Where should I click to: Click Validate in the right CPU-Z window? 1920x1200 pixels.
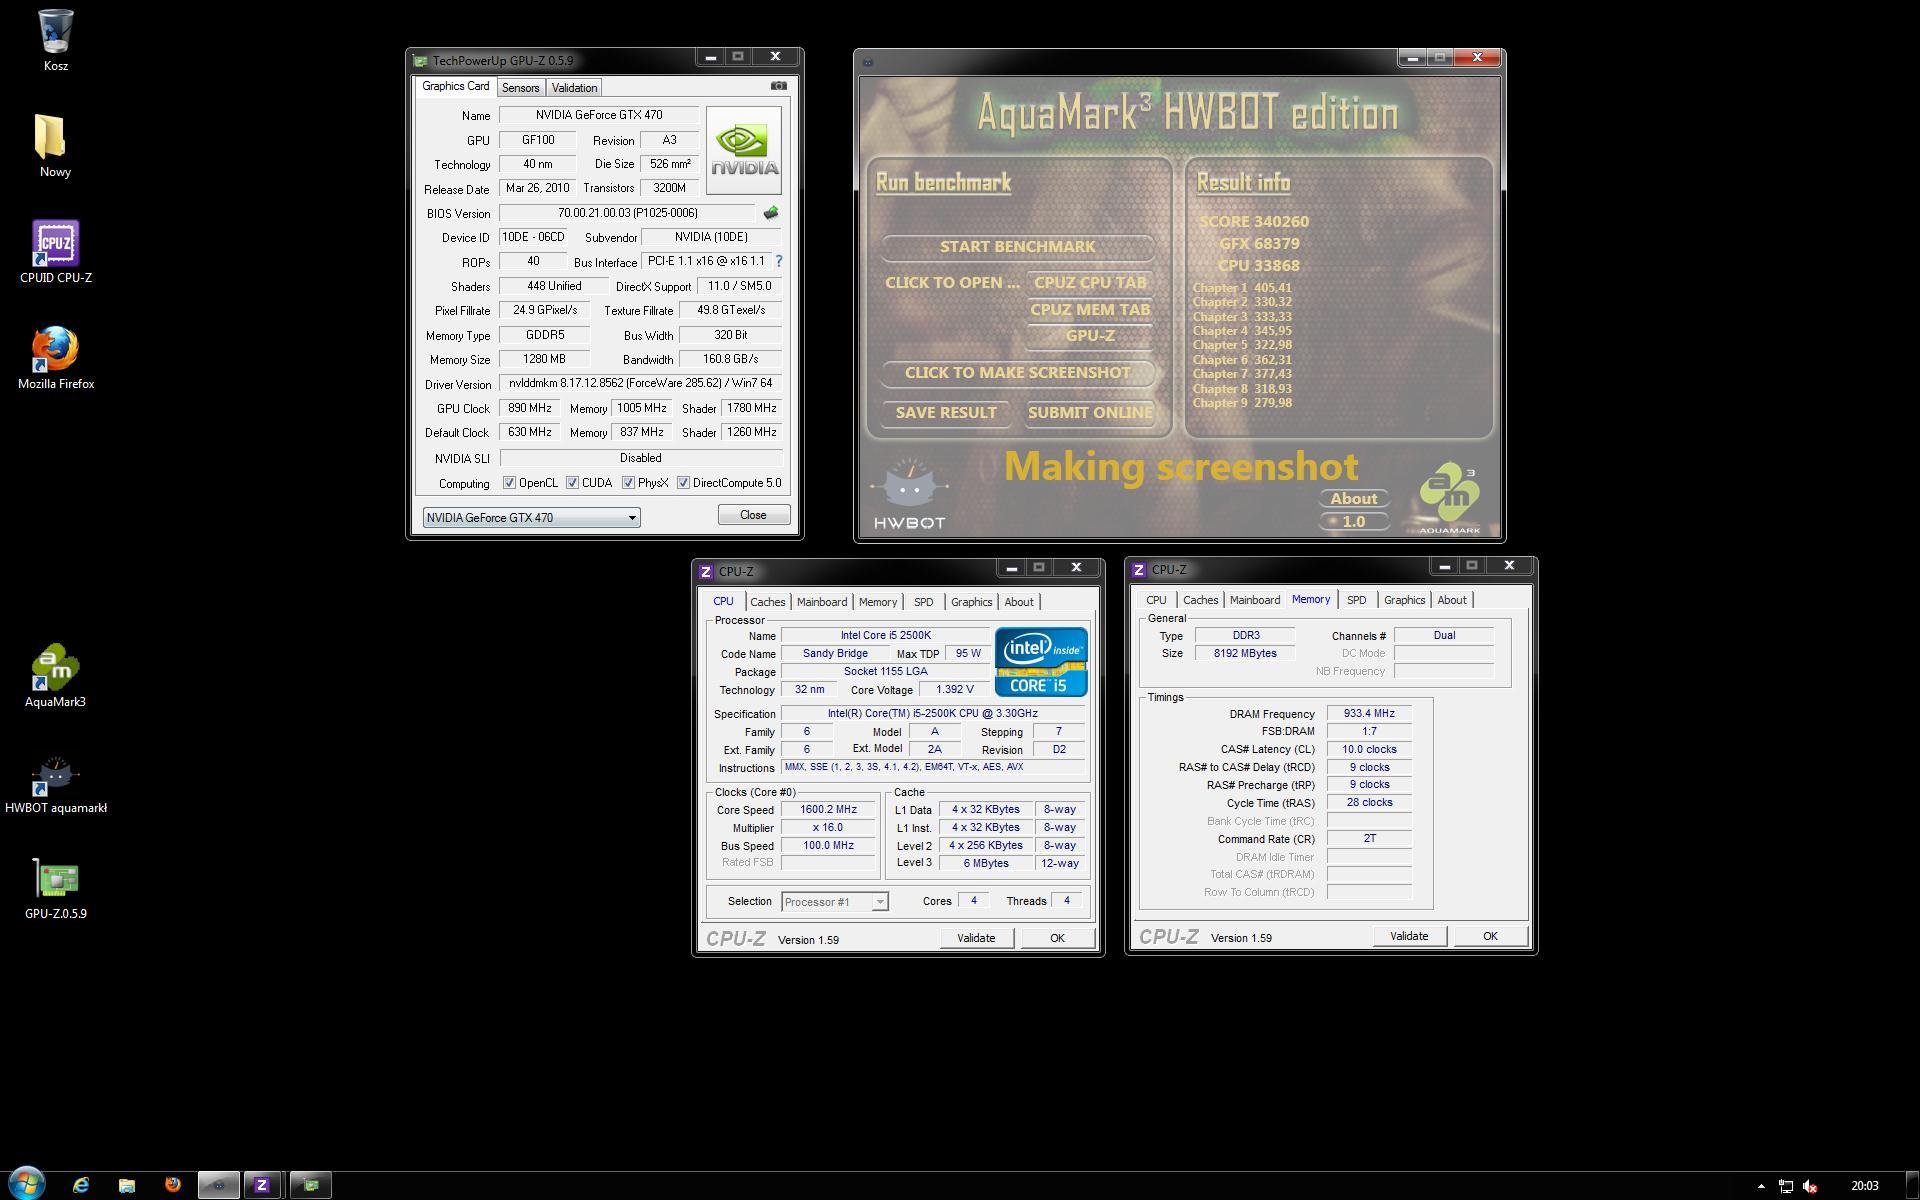point(1409,936)
